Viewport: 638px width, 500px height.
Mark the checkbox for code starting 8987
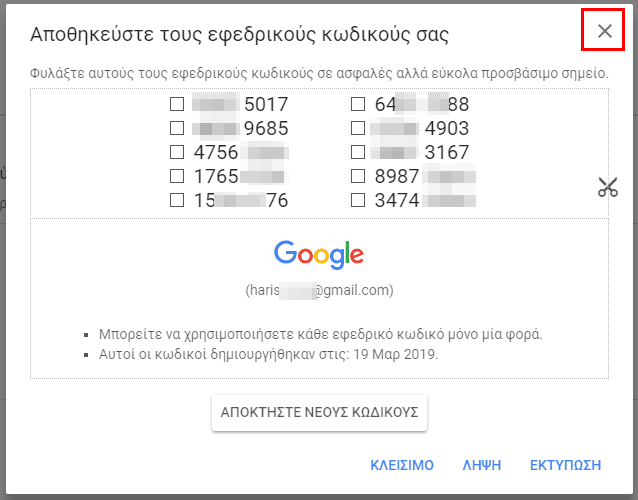pyautogui.click(x=358, y=176)
